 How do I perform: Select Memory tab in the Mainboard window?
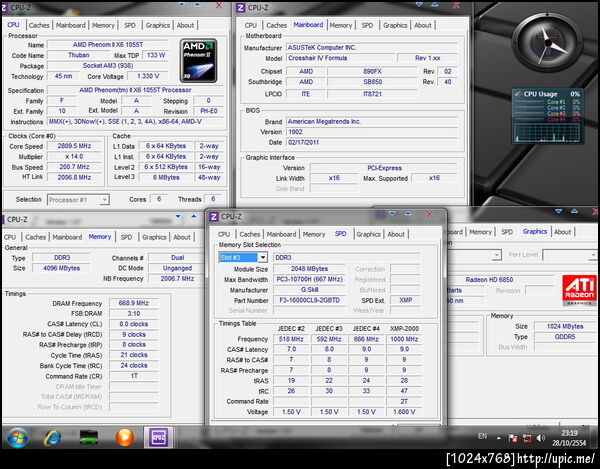pos(341,25)
